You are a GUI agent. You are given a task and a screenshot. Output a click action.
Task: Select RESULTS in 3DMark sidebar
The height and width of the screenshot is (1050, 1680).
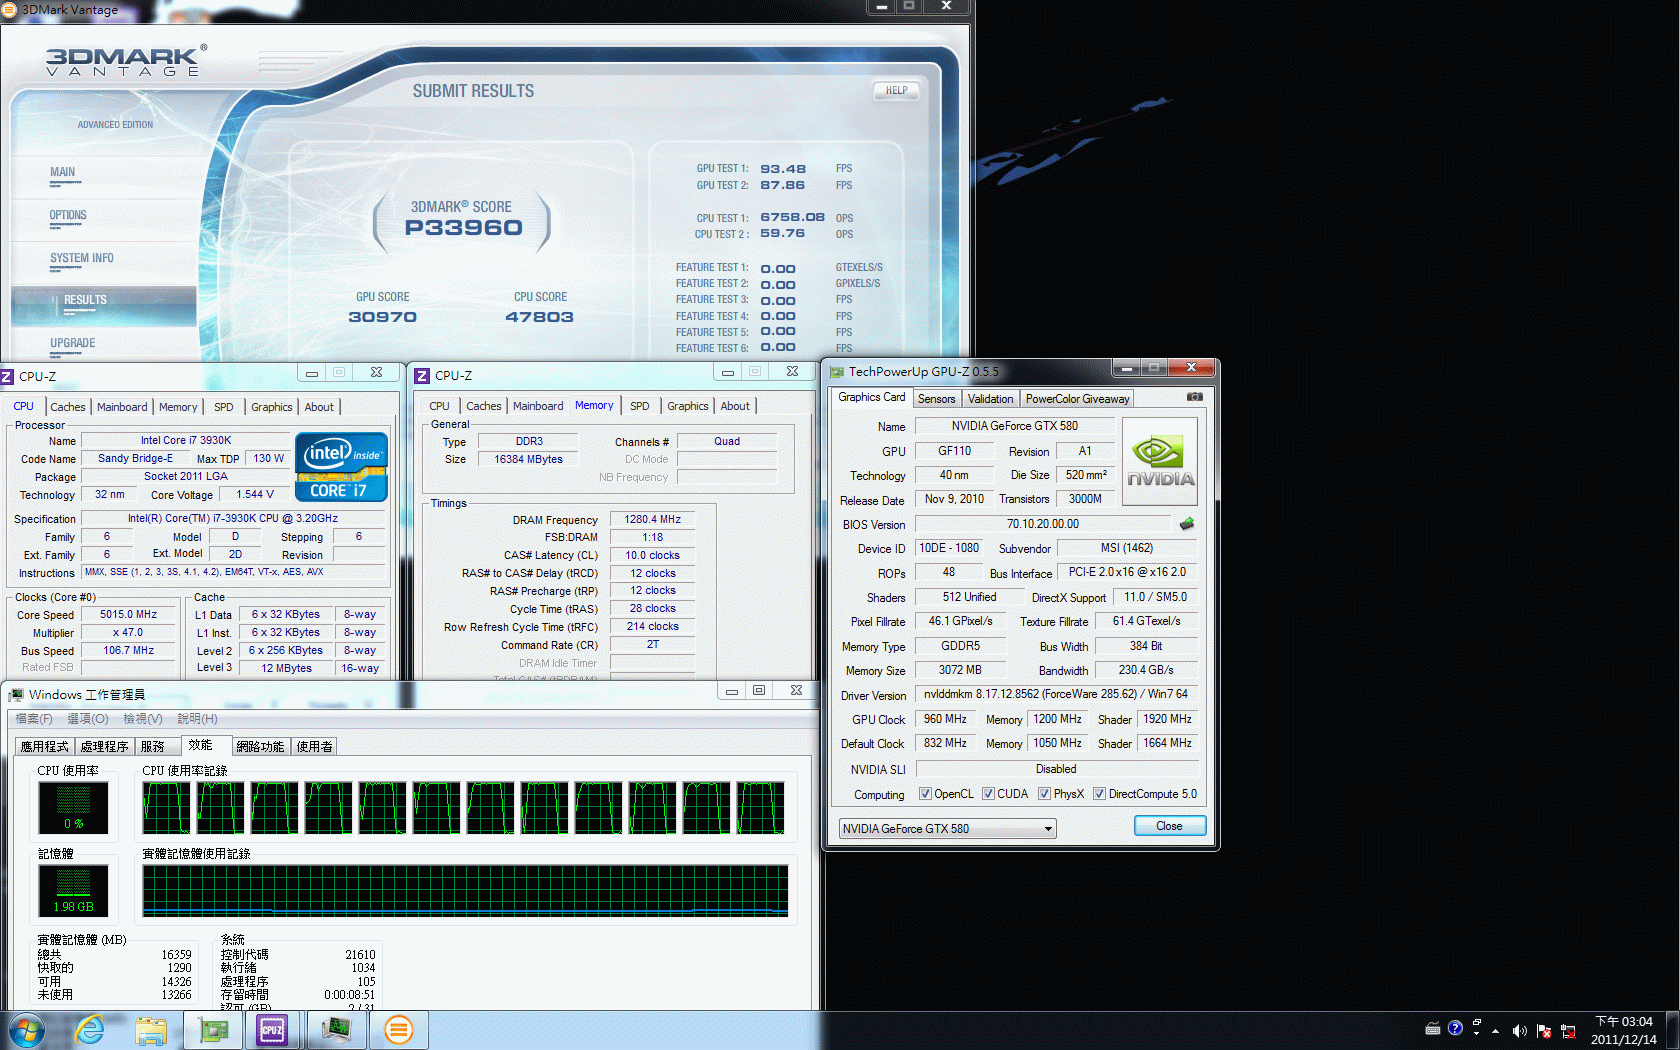104,305
